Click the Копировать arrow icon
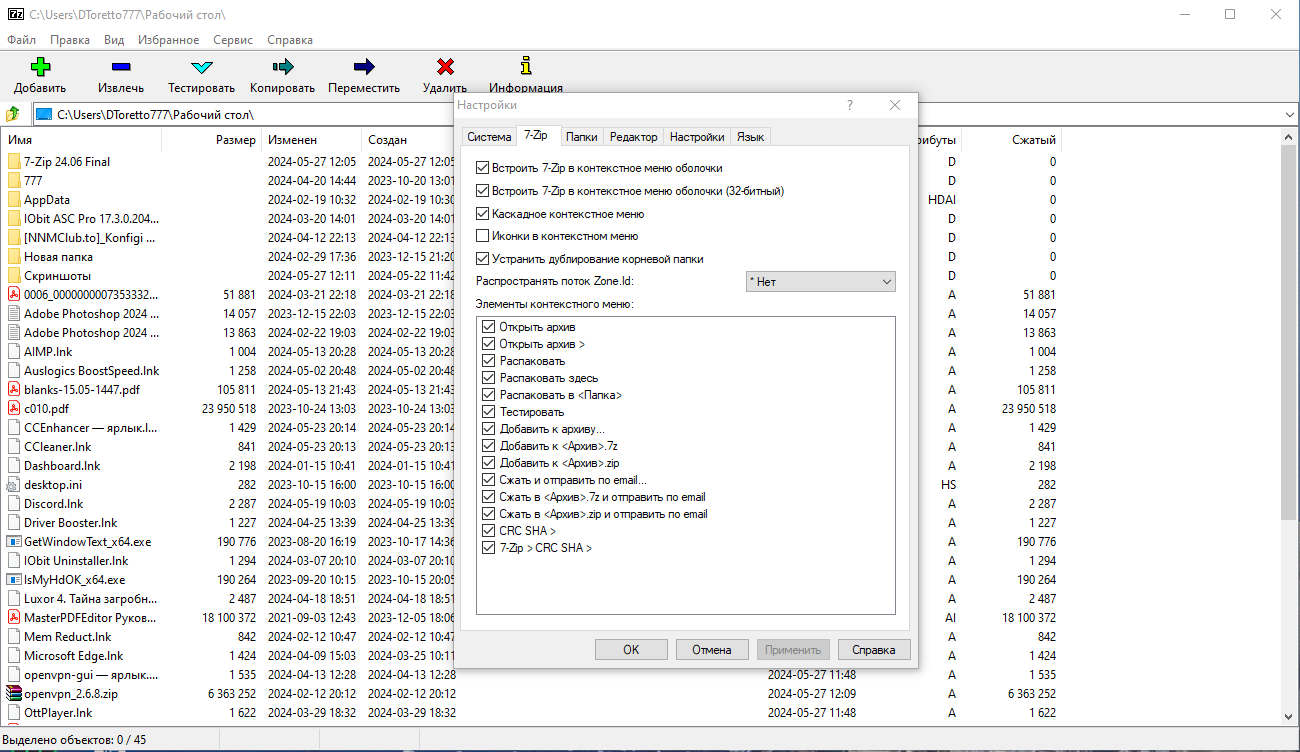Image resolution: width=1300 pixels, height=752 pixels. [x=282, y=67]
